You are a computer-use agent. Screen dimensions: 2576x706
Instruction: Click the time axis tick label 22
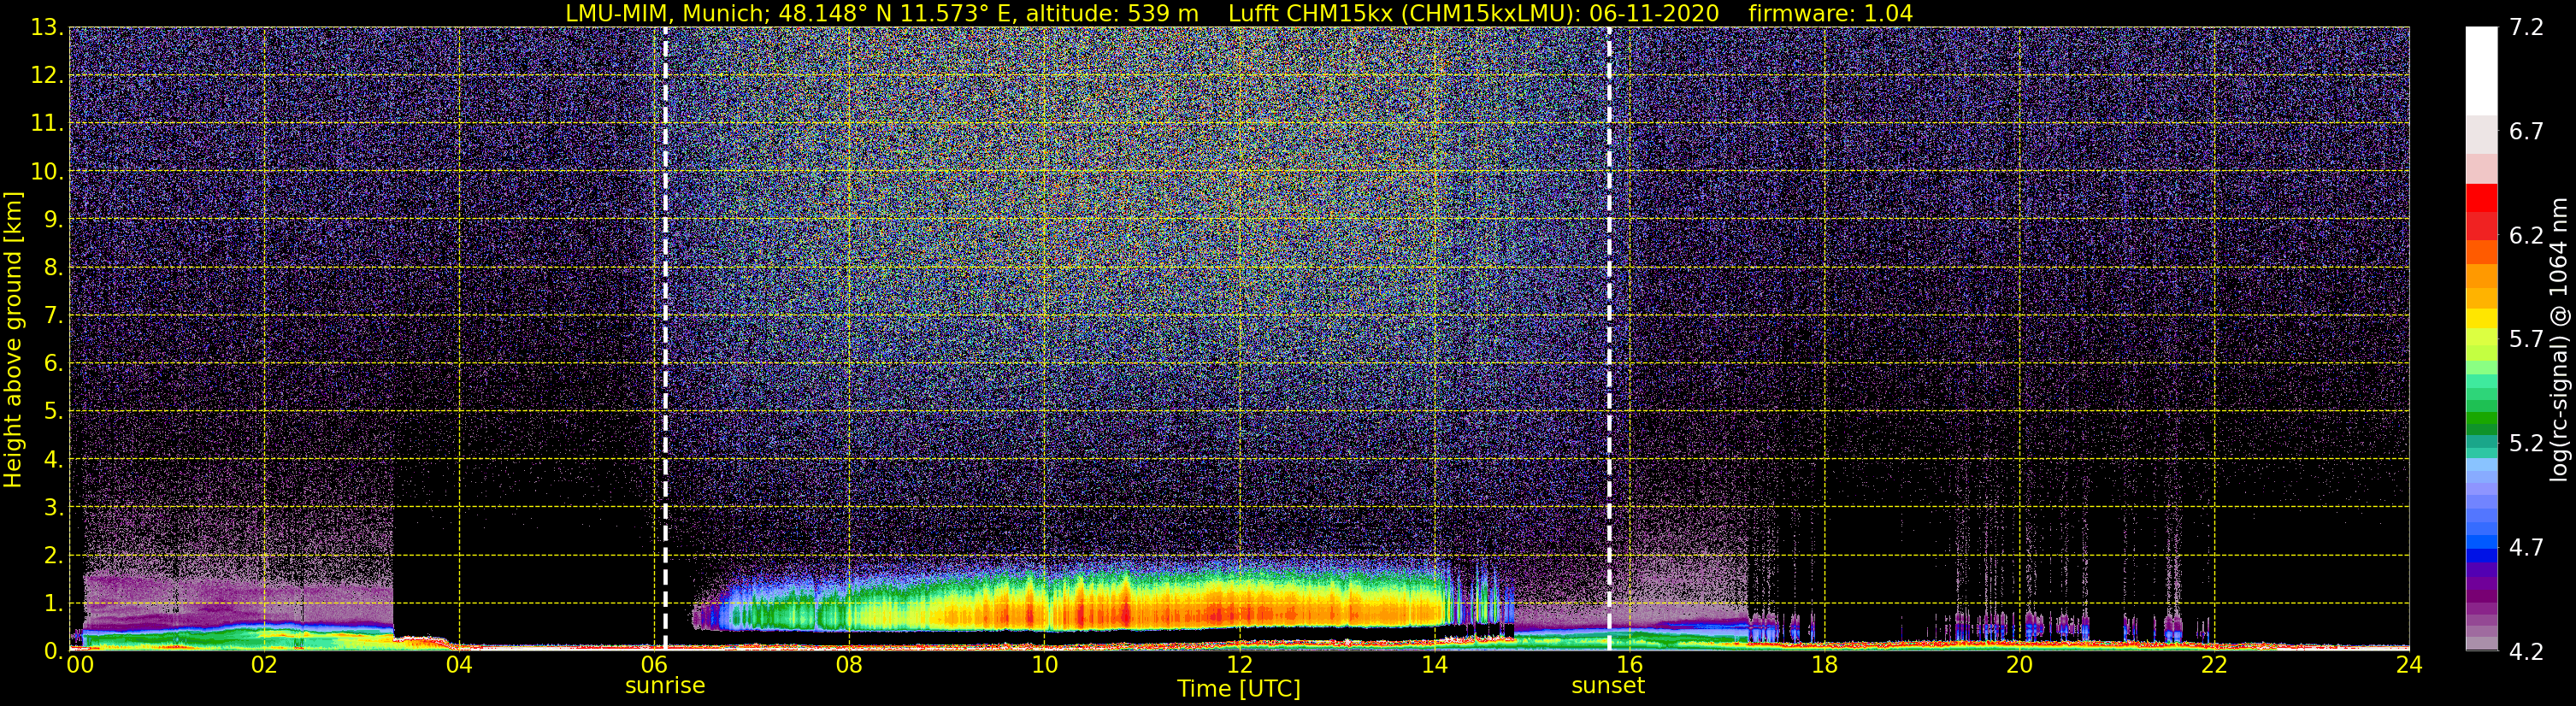2214,666
